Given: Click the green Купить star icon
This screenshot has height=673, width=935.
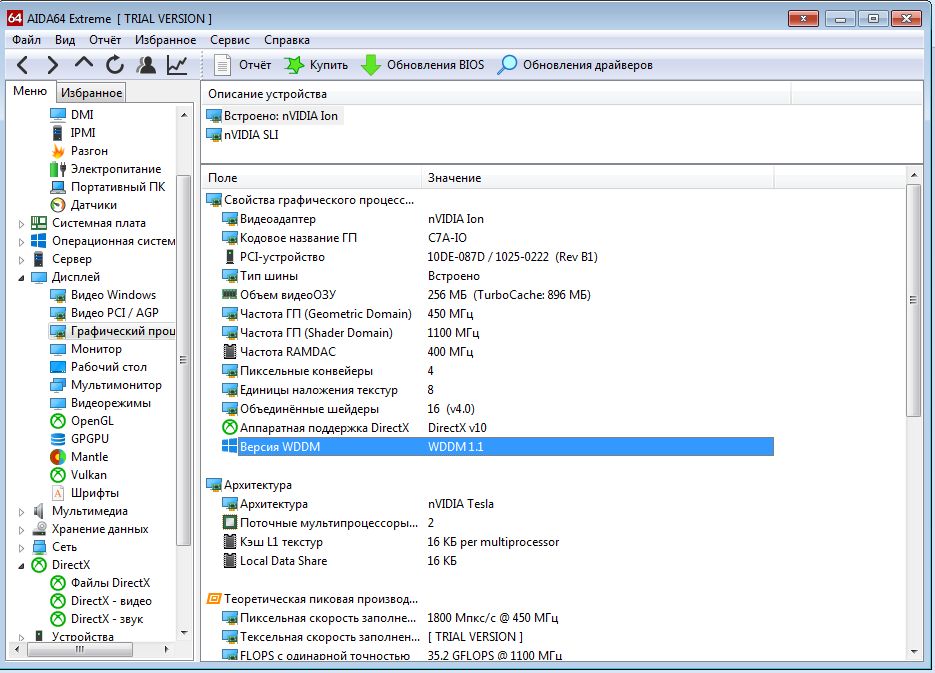Looking at the screenshot, I should coord(293,65).
